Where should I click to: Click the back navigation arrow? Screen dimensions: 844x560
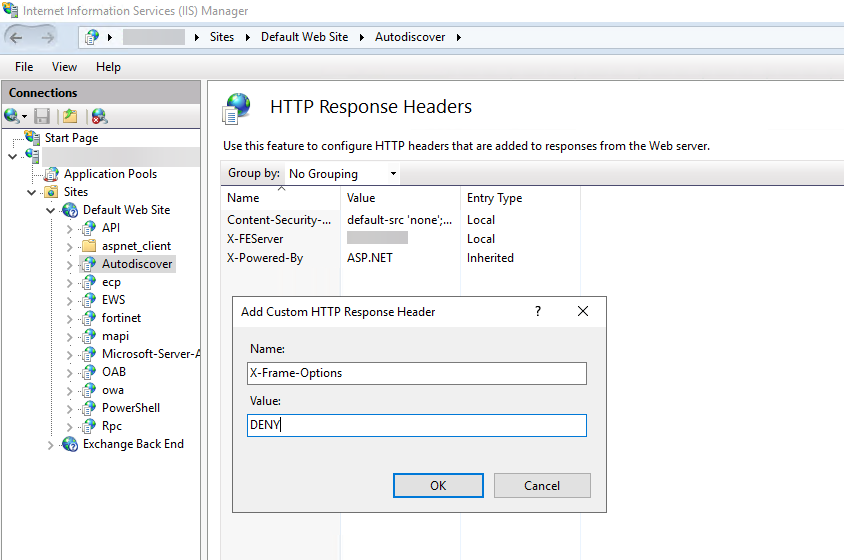[x=17, y=37]
